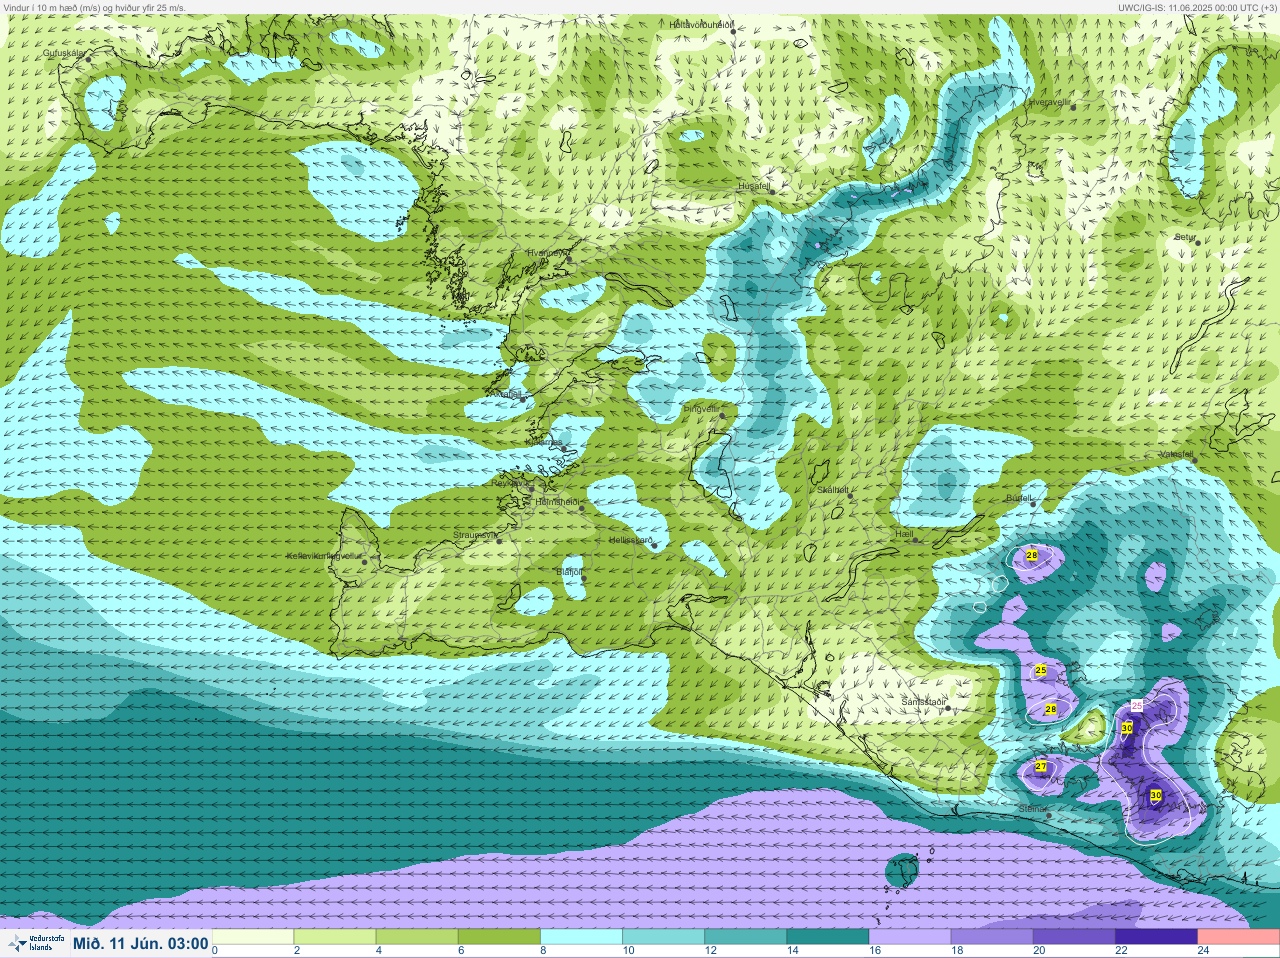Click the Hveravellir station label
This screenshot has height=958, width=1280.
pyautogui.click(x=1050, y=102)
